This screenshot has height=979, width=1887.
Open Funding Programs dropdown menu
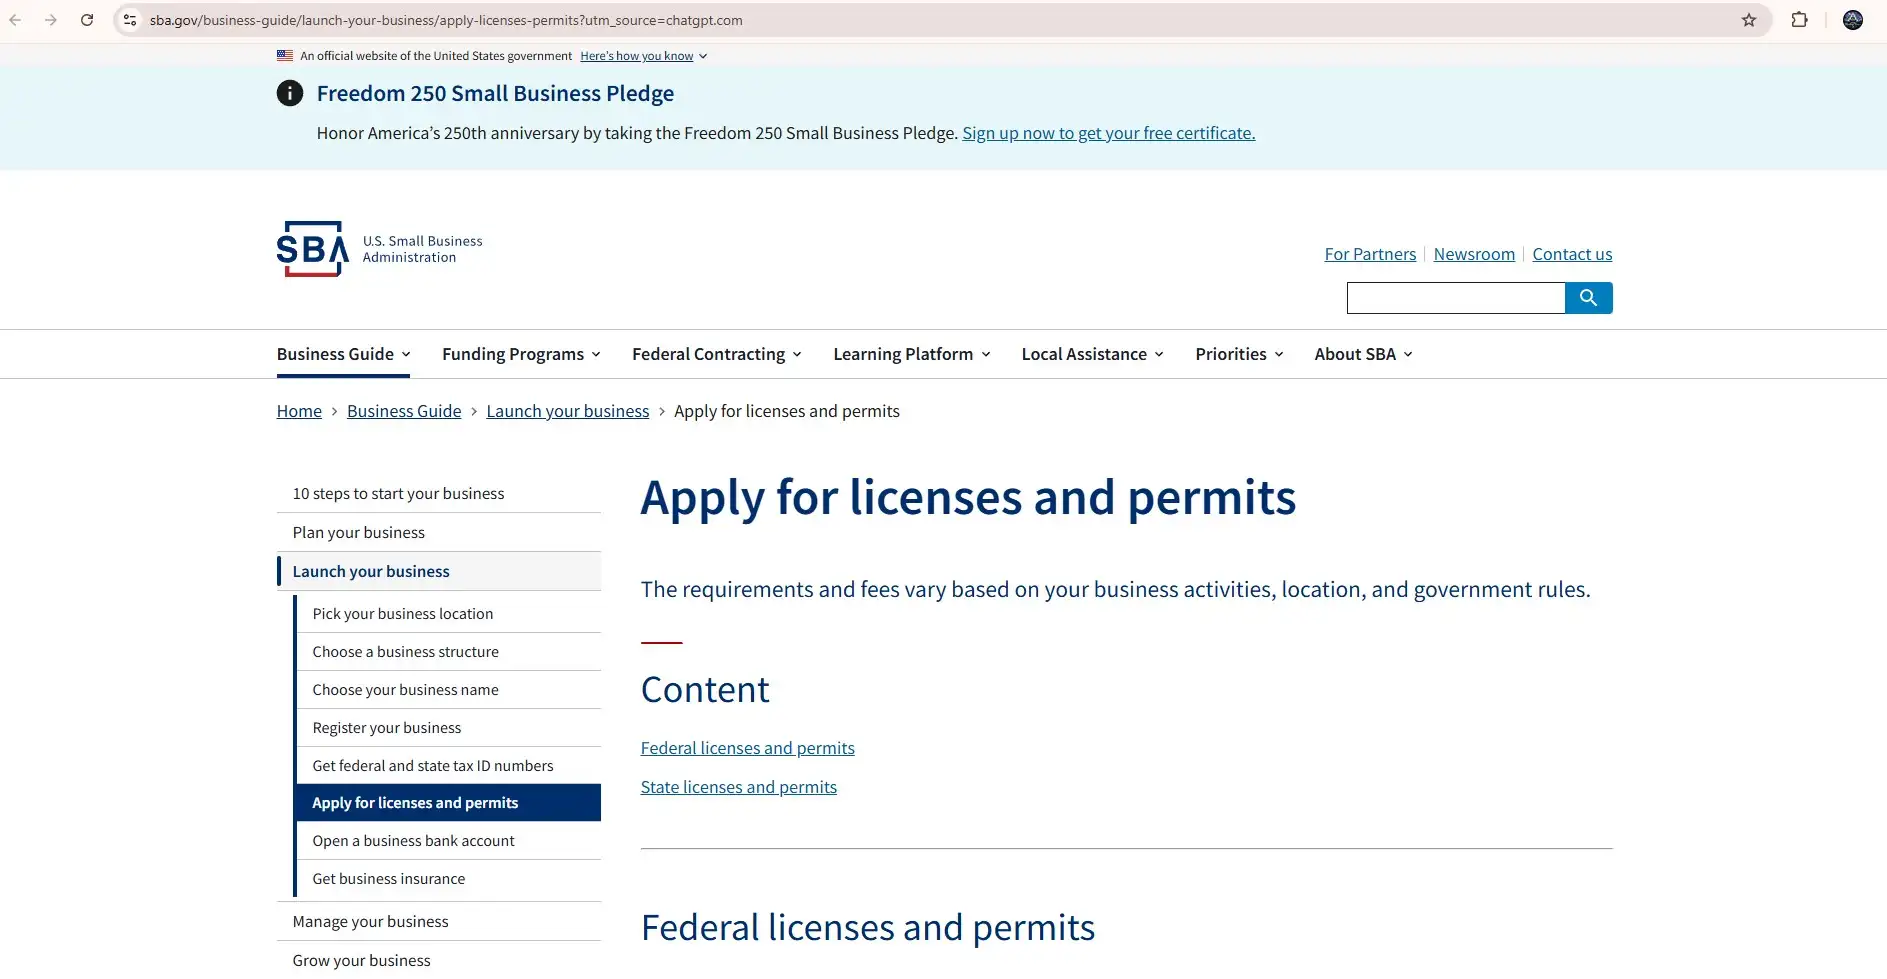point(521,354)
